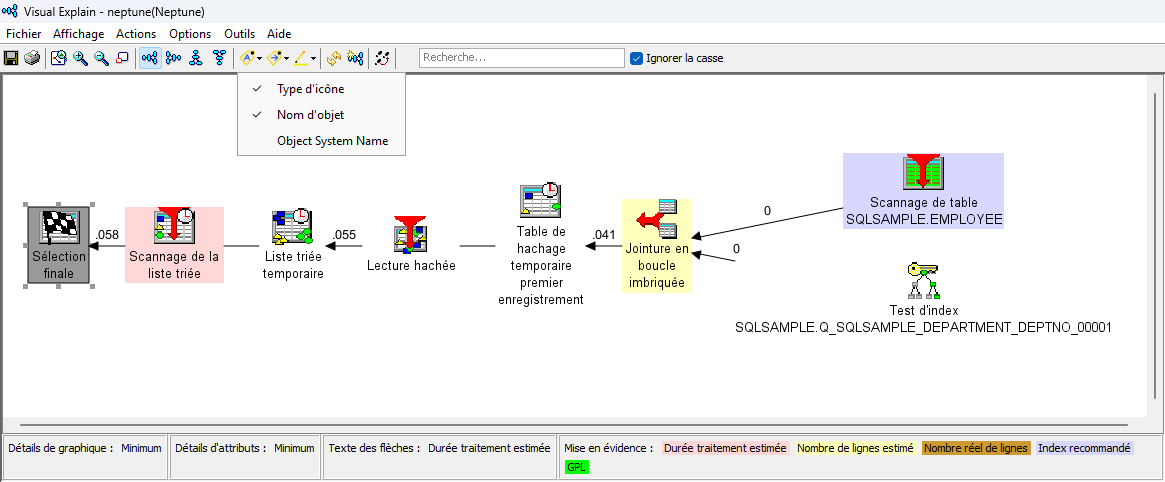Click the arrow label tag icon
This screenshot has height=482, width=1165.
(273, 58)
